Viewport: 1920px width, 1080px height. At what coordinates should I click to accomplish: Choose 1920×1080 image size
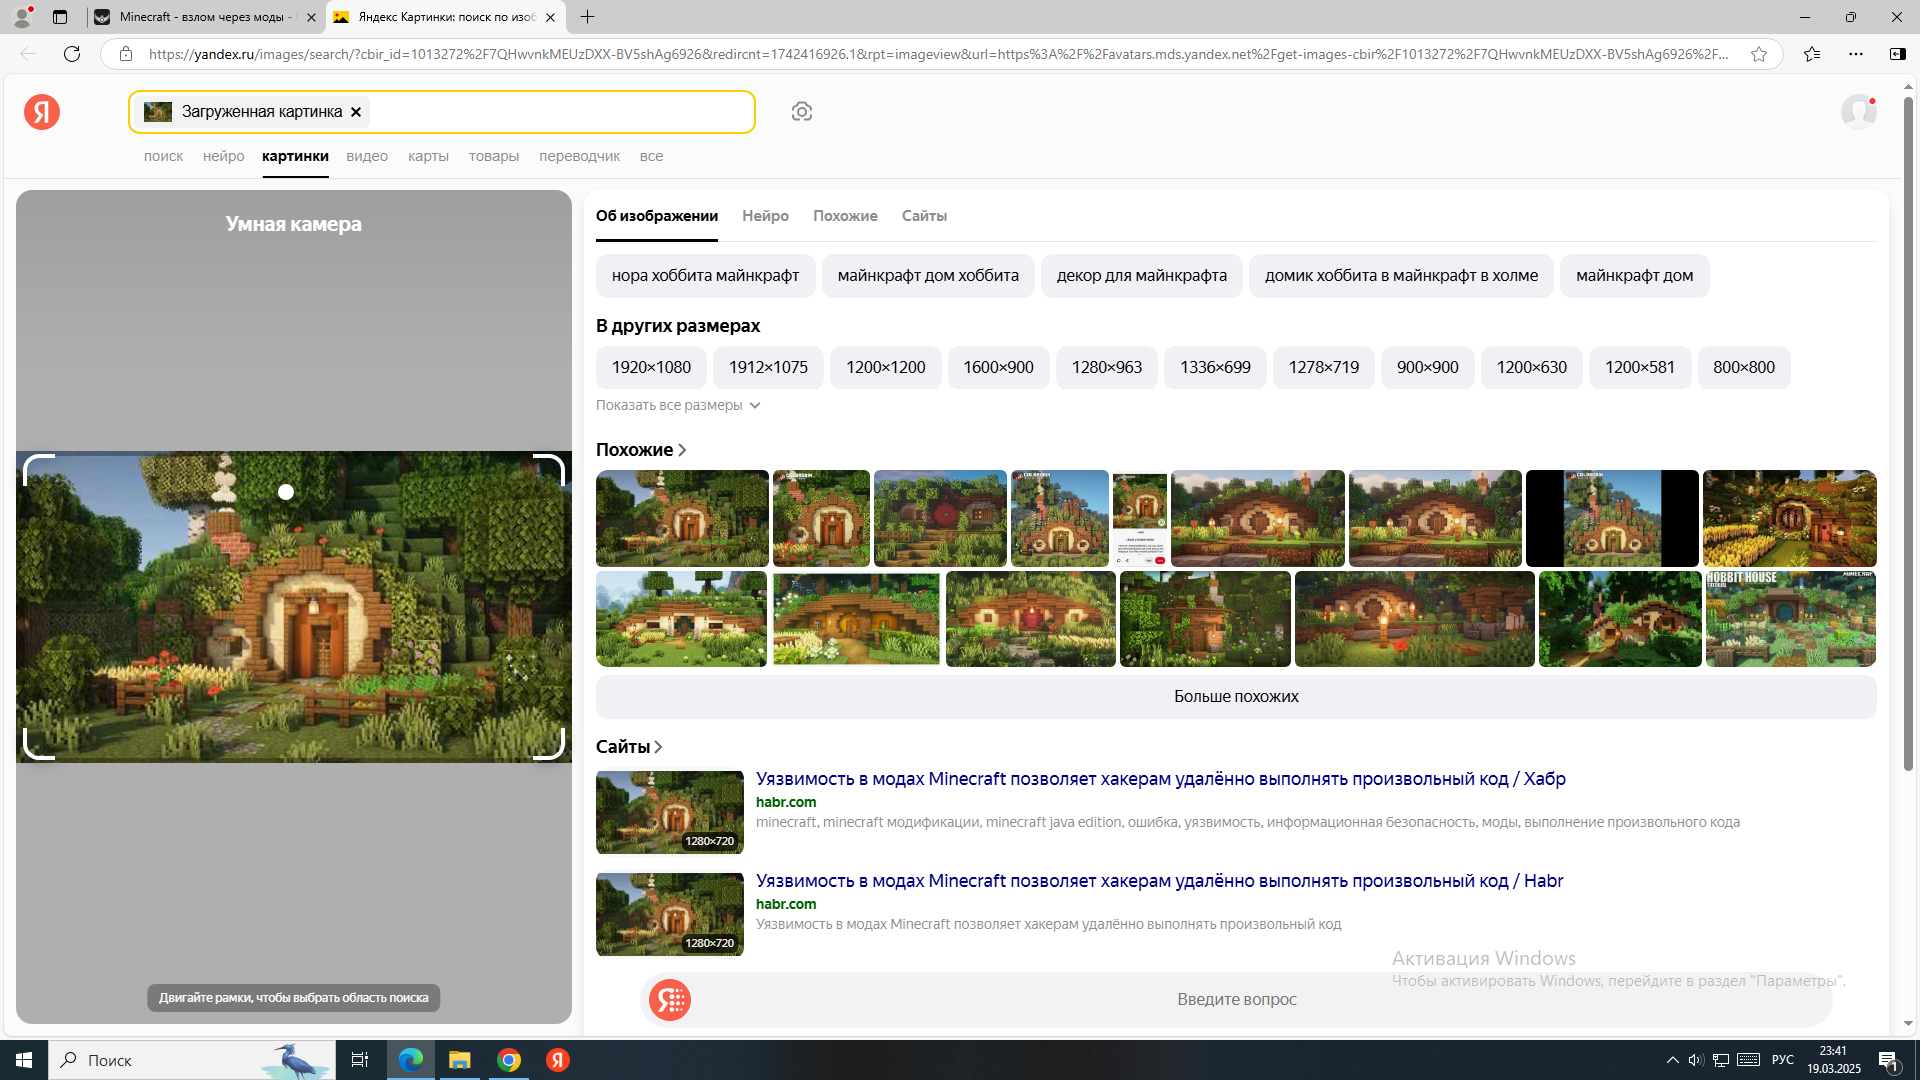click(x=651, y=368)
